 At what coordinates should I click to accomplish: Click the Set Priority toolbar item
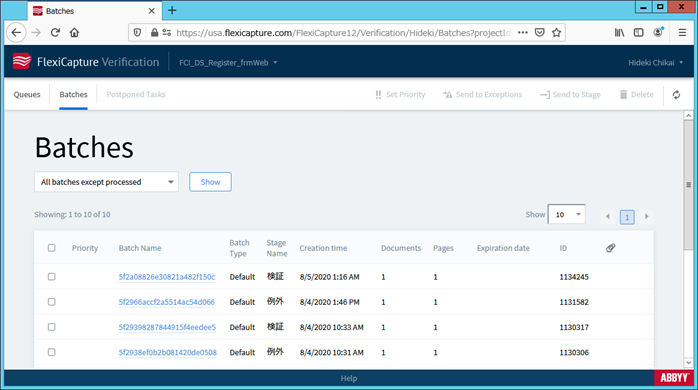(400, 94)
